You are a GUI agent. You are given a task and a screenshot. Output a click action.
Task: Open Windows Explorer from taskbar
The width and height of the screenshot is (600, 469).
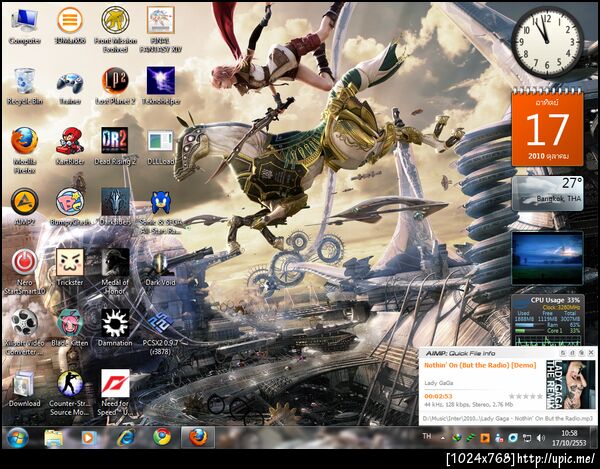pyautogui.click(x=54, y=438)
